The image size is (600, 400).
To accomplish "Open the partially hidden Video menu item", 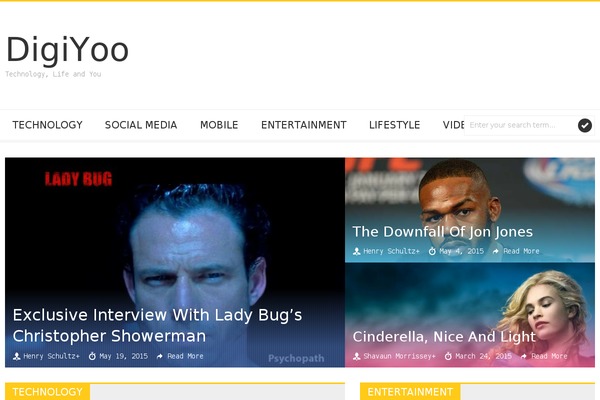I will point(453,125).
